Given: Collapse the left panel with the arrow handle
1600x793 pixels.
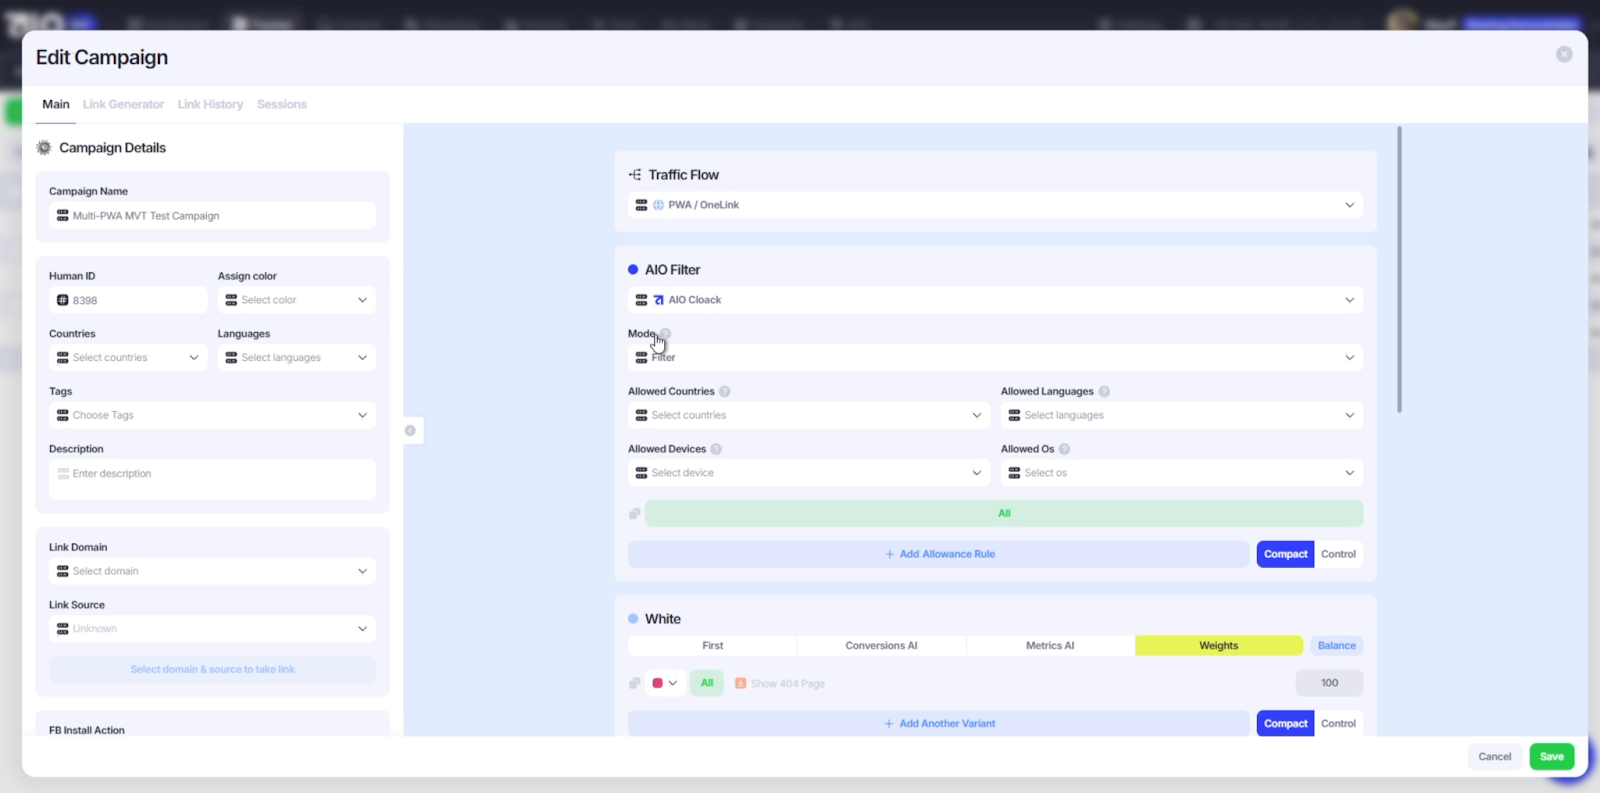Looking at the screenshot, I should pyautogui.click(x=410, y=431).
